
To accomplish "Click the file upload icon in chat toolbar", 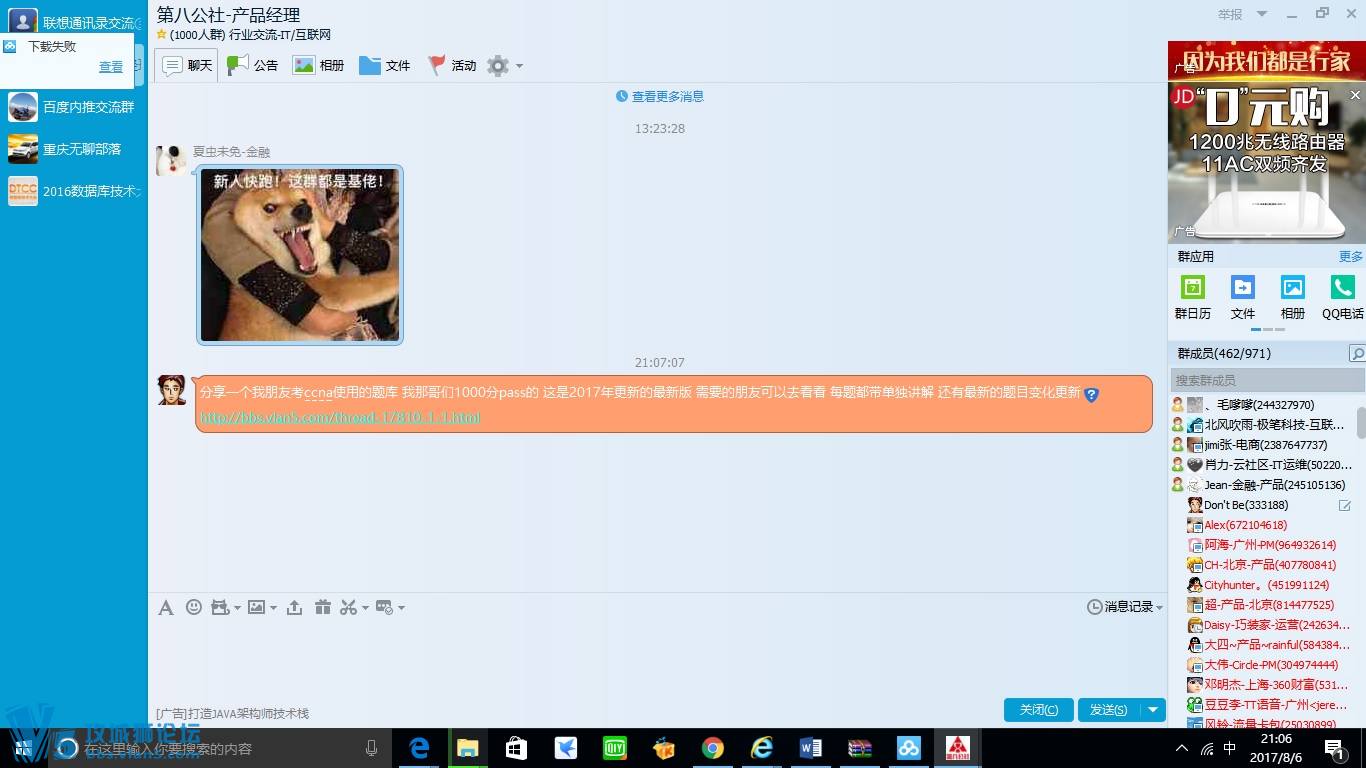I will [294, 607].
